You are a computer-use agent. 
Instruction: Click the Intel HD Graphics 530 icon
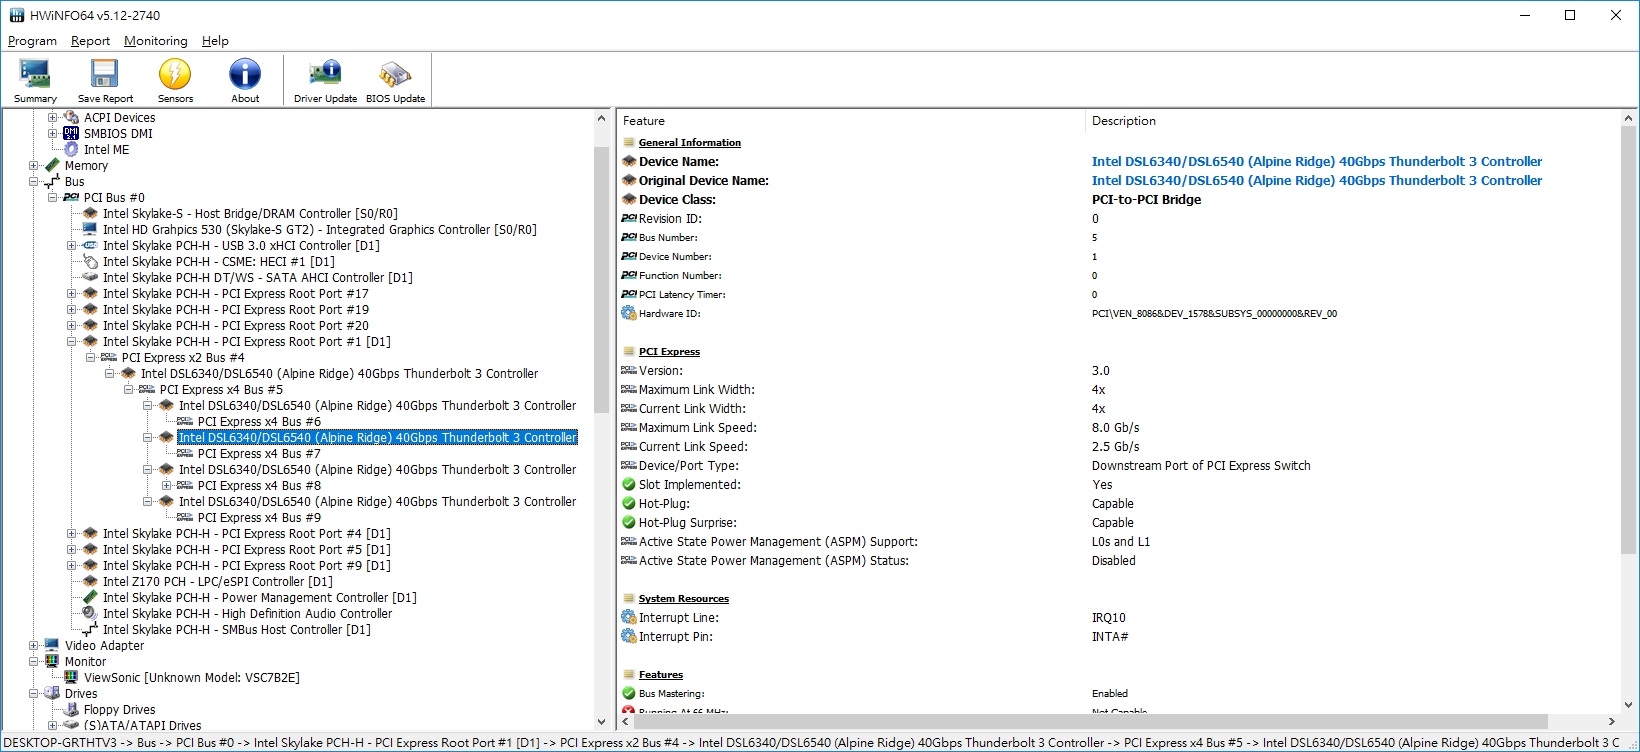[x=90, y=229]
